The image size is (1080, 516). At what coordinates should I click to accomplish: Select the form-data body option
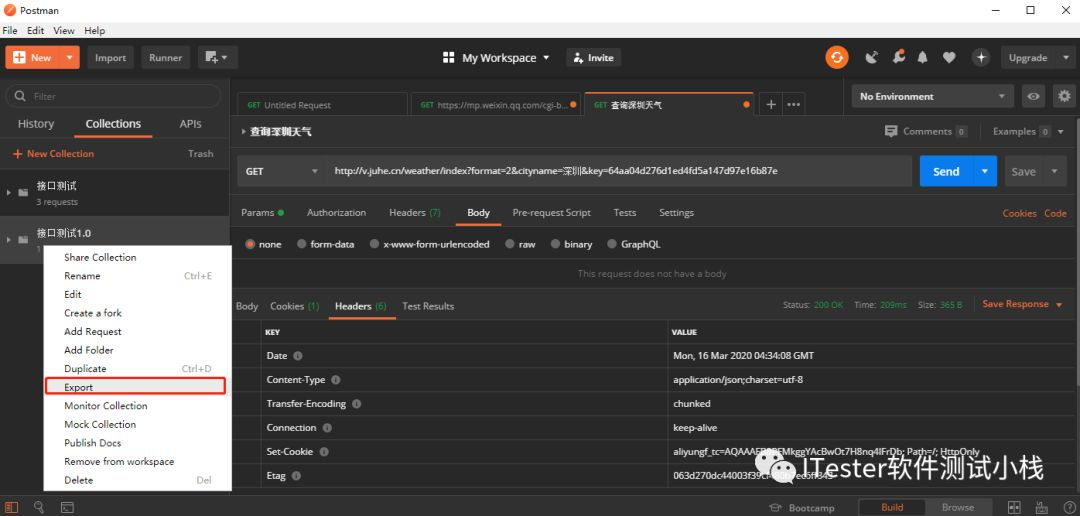tap(302, 245)
